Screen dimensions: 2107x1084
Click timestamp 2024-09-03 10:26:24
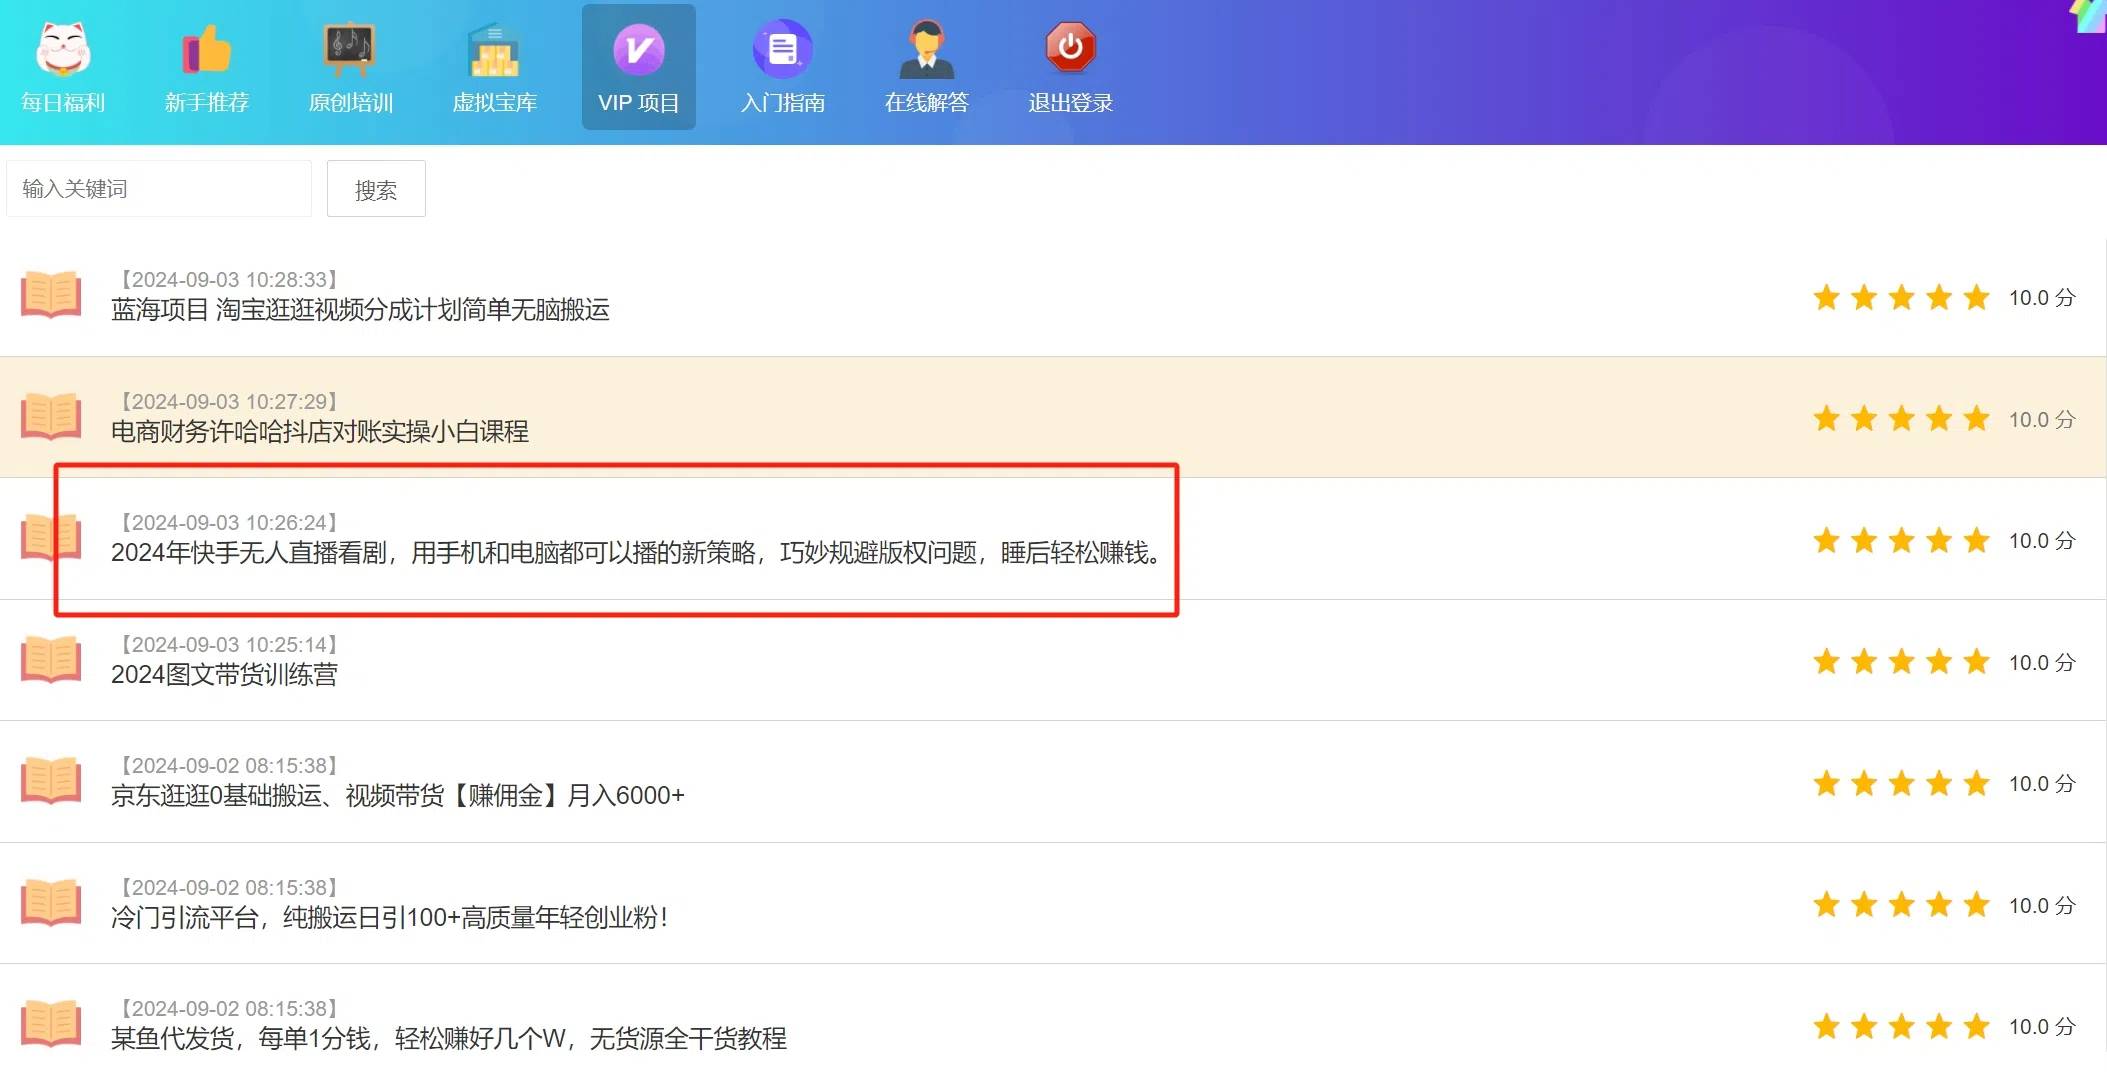coord(229,523)
